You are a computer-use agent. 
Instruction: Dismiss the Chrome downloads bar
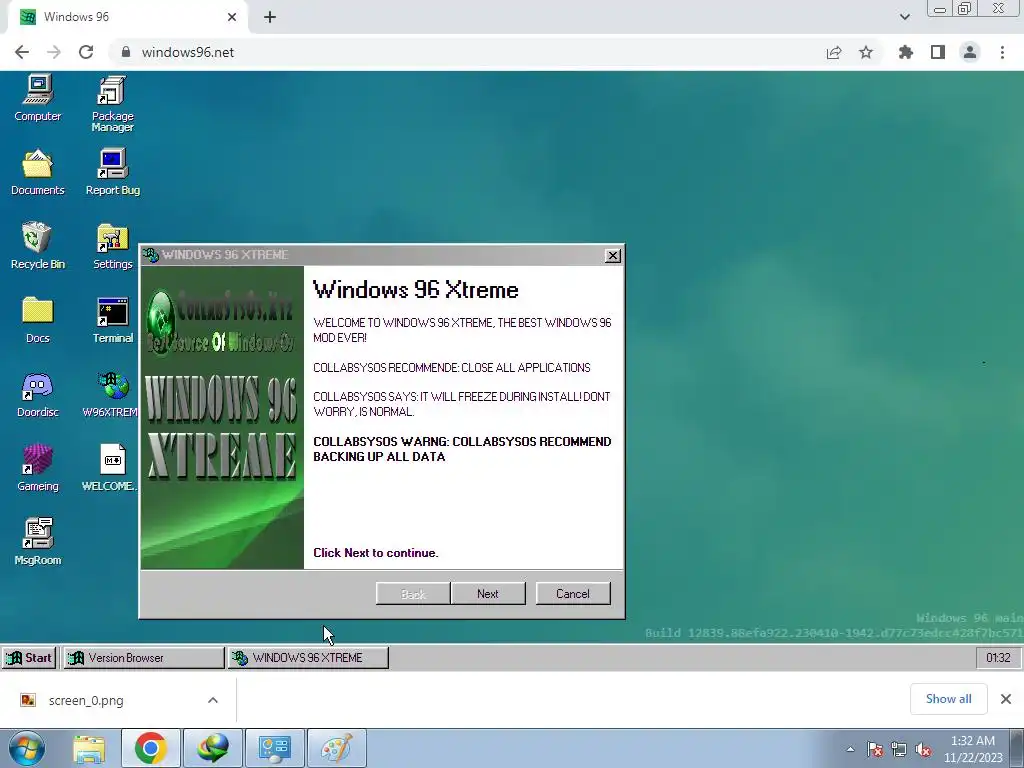pos(1006,699)
